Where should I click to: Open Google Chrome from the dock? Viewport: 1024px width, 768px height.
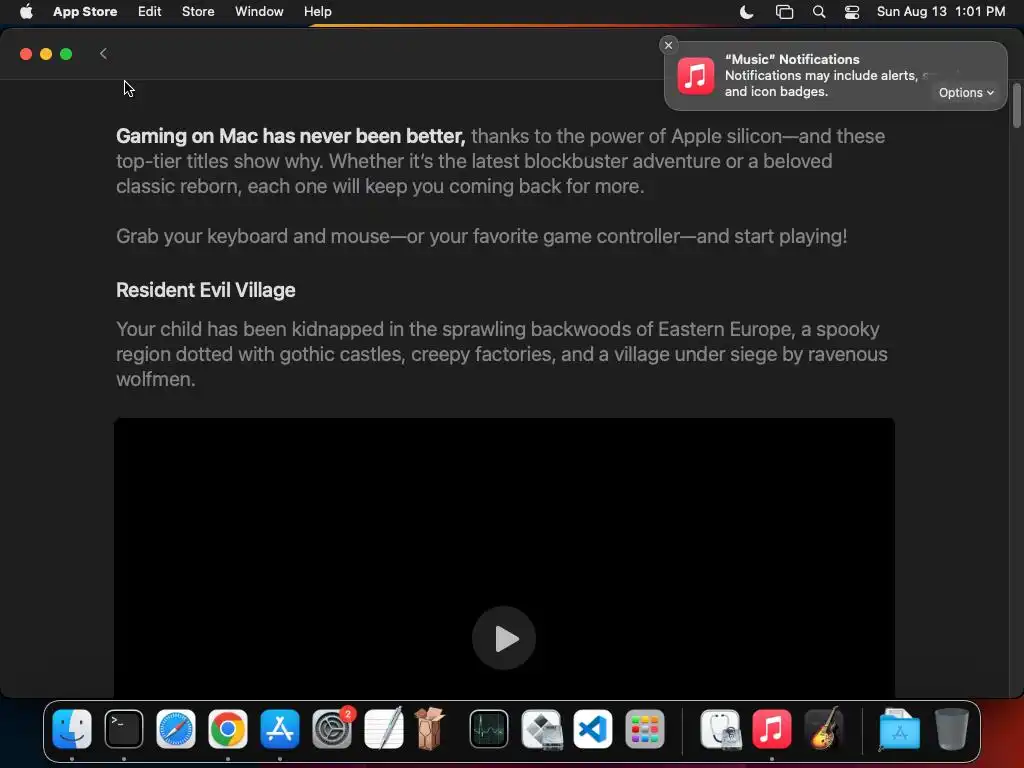coord(227,729)
